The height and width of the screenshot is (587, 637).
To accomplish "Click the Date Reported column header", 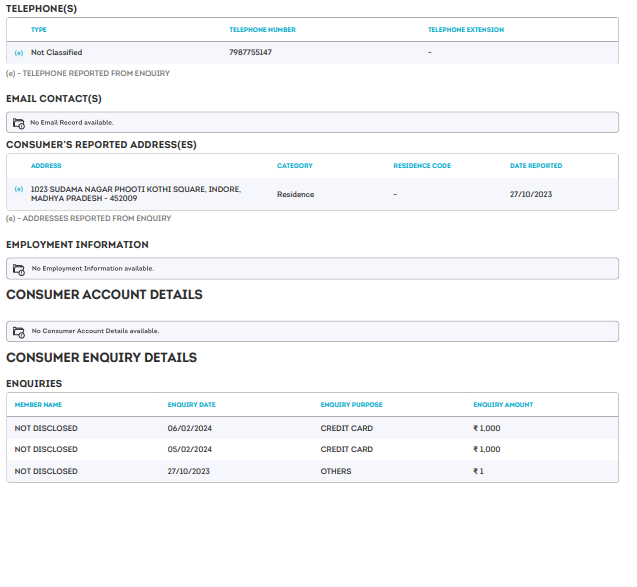I will point(535,166).
